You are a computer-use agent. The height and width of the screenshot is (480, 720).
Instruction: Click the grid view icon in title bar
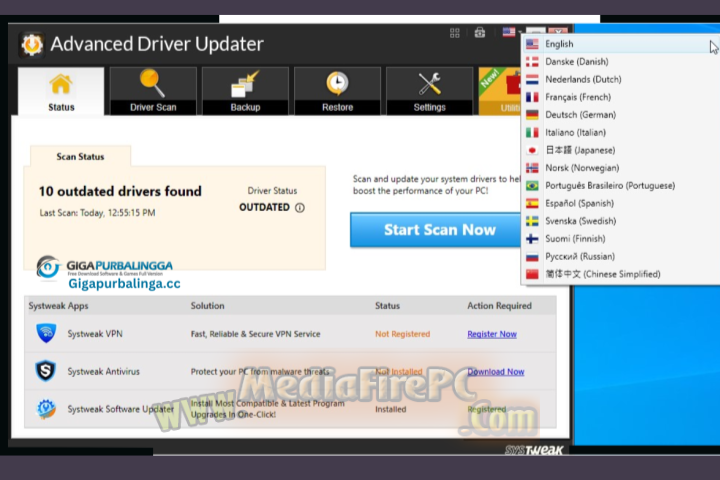pos(455,33)
